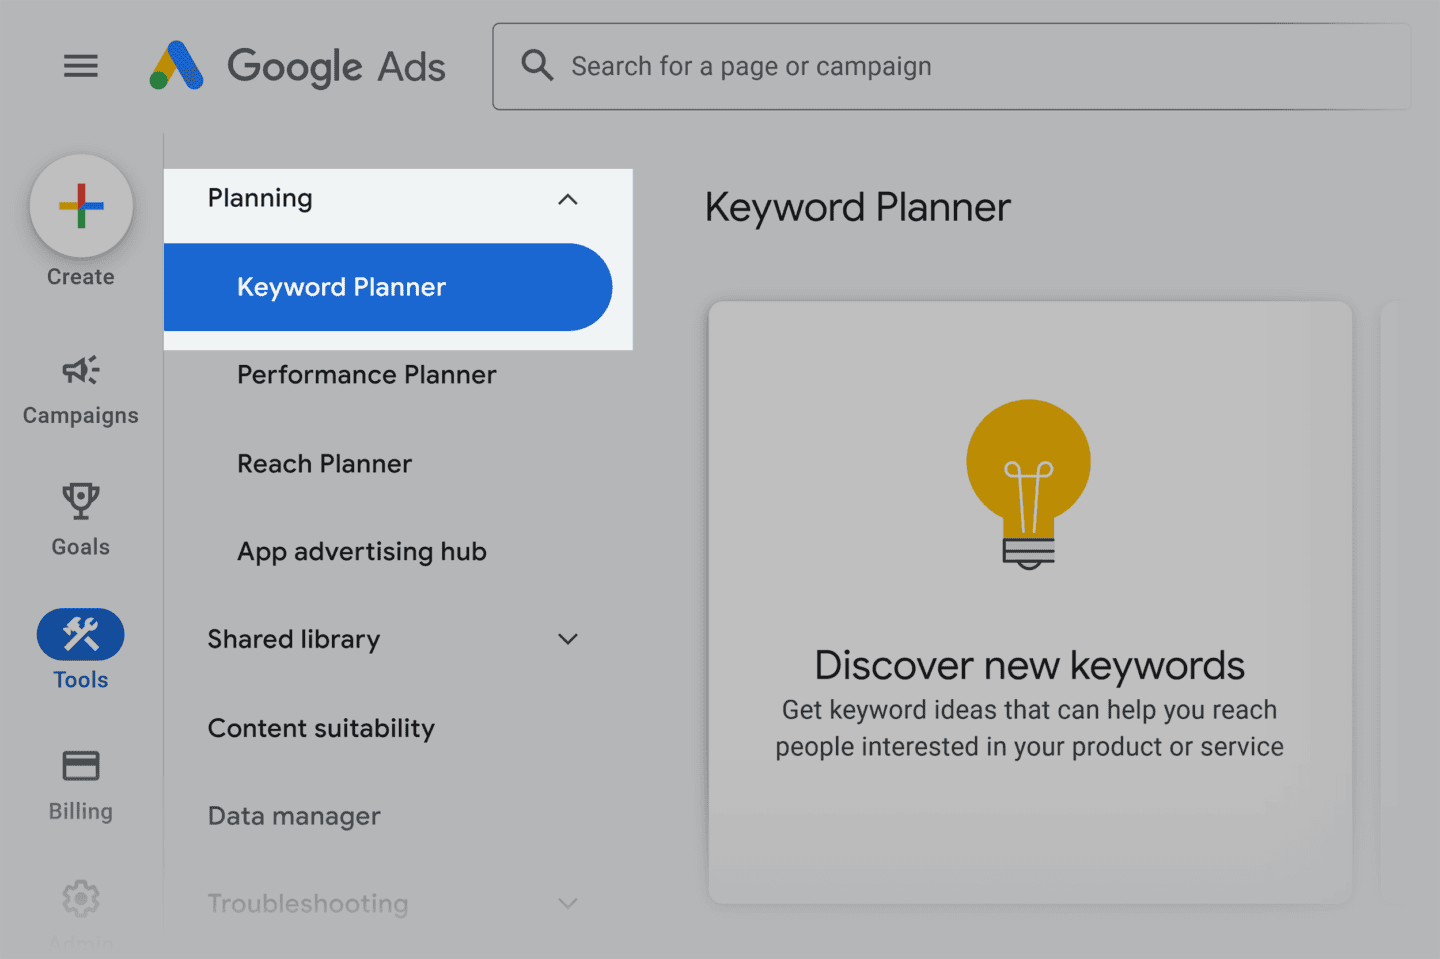Expand the Troubleshooting section
Image resolution: width=1440 pixels, height=959 pixels.
(567, 903)
